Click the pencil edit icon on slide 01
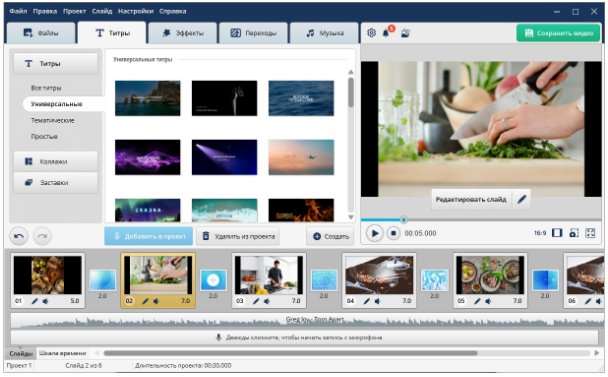This screenshot has height=377, width=608. coord(35,301)
